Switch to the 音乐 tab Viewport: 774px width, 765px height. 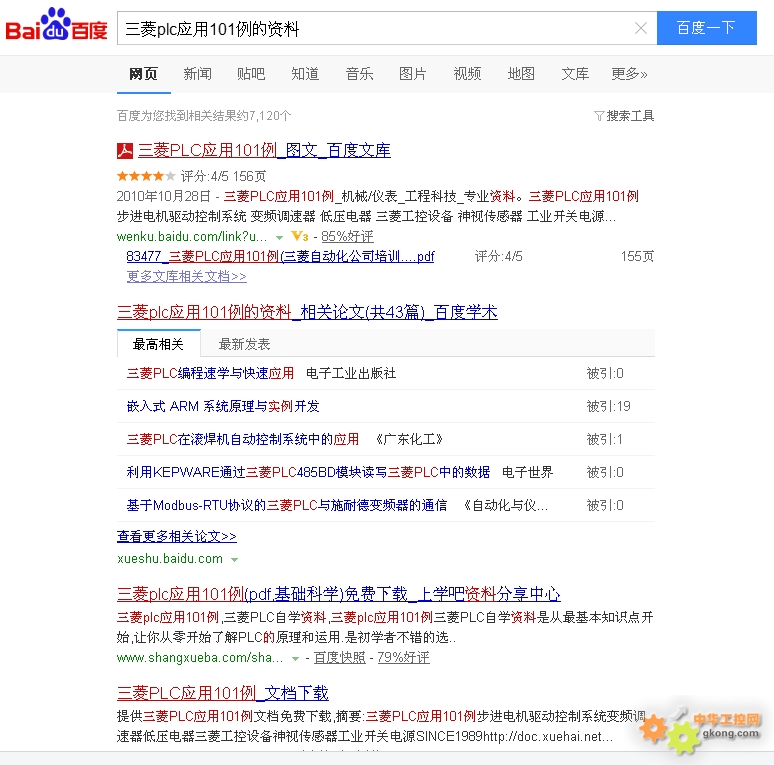(x=359, y=74)
